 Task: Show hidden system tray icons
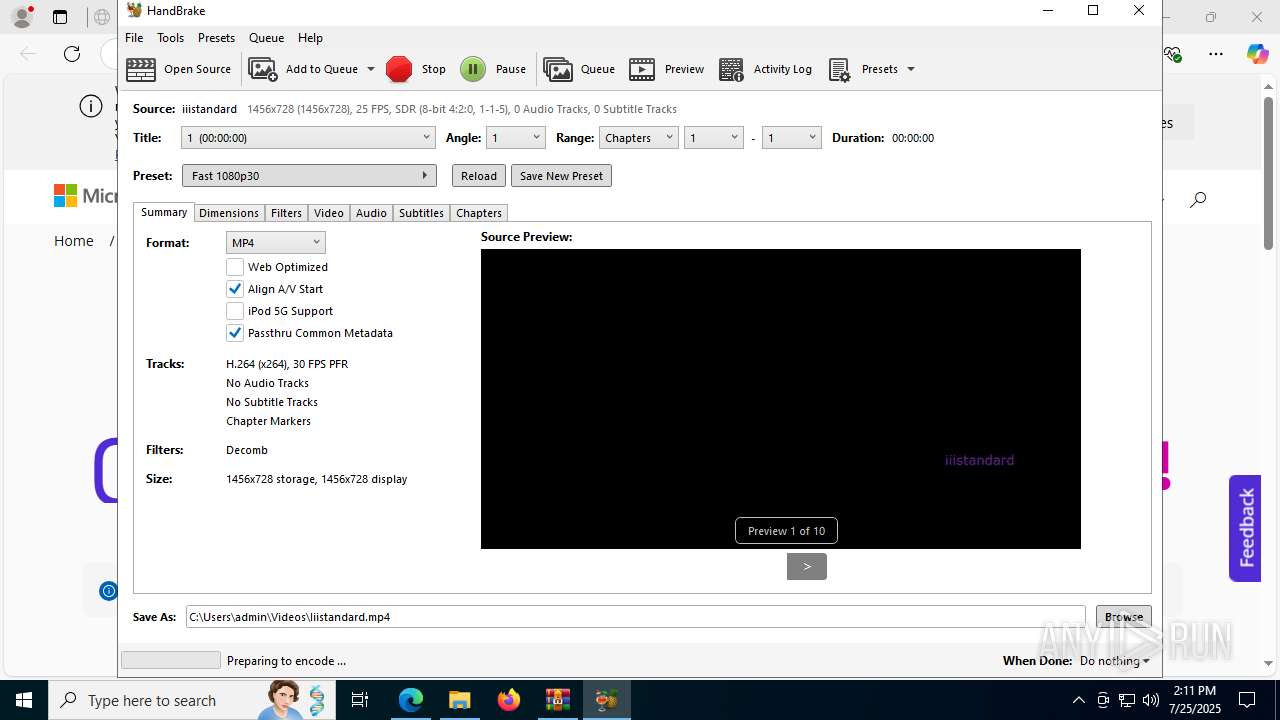click(x=1078, y=700)
